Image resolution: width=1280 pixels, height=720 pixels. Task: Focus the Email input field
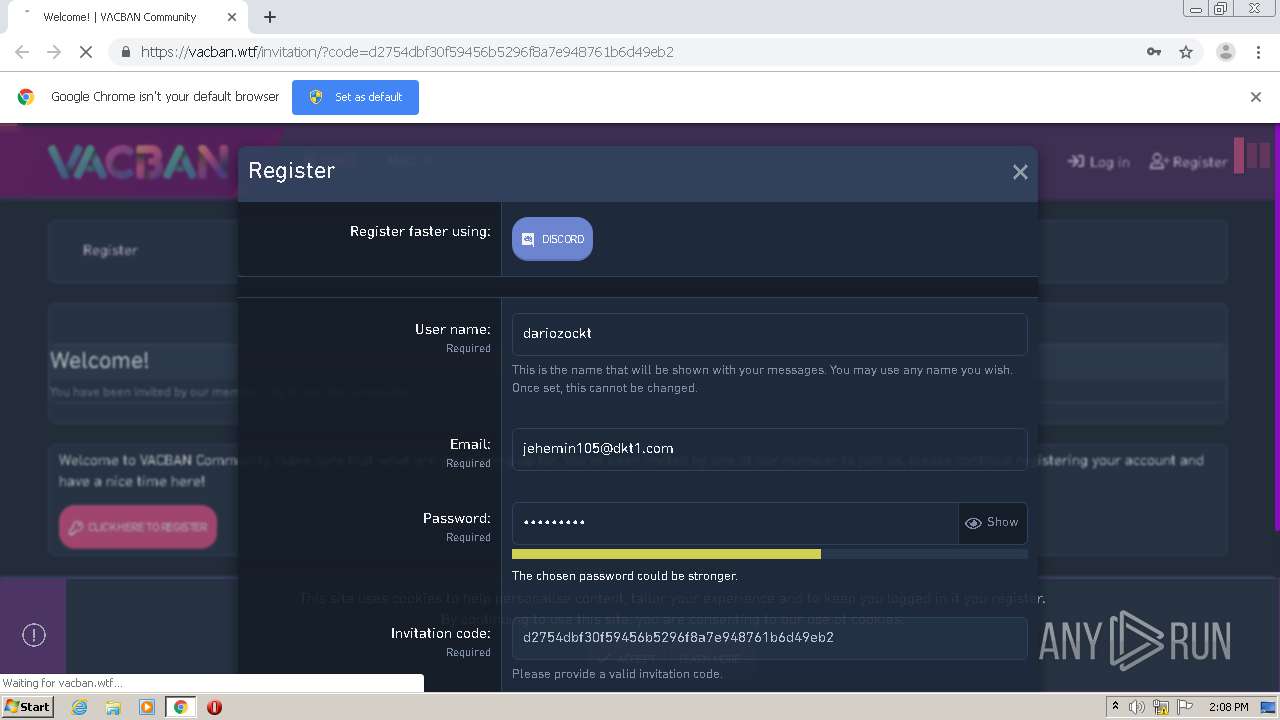click(769, 449)
